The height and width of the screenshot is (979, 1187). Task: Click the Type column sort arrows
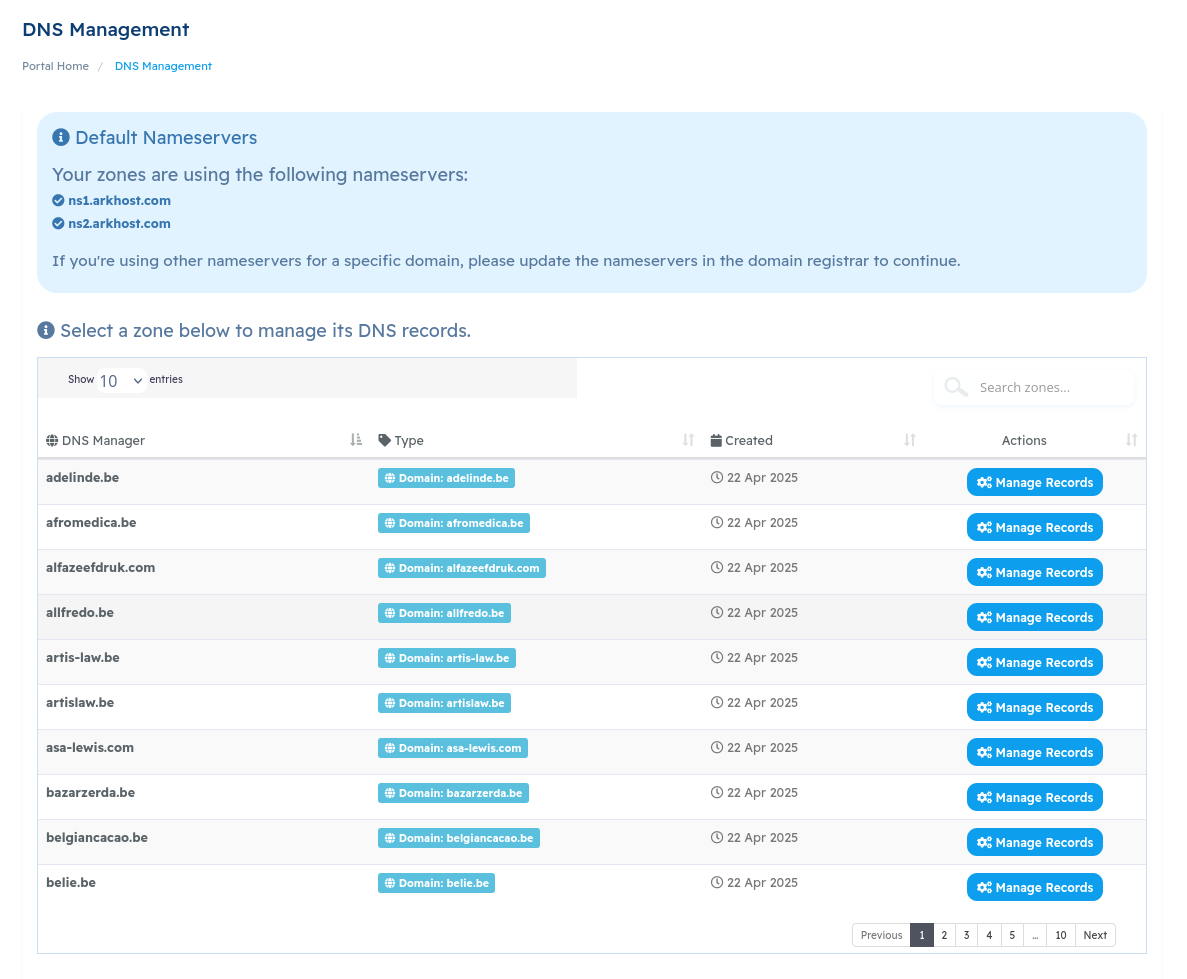[x=688, y=440]
